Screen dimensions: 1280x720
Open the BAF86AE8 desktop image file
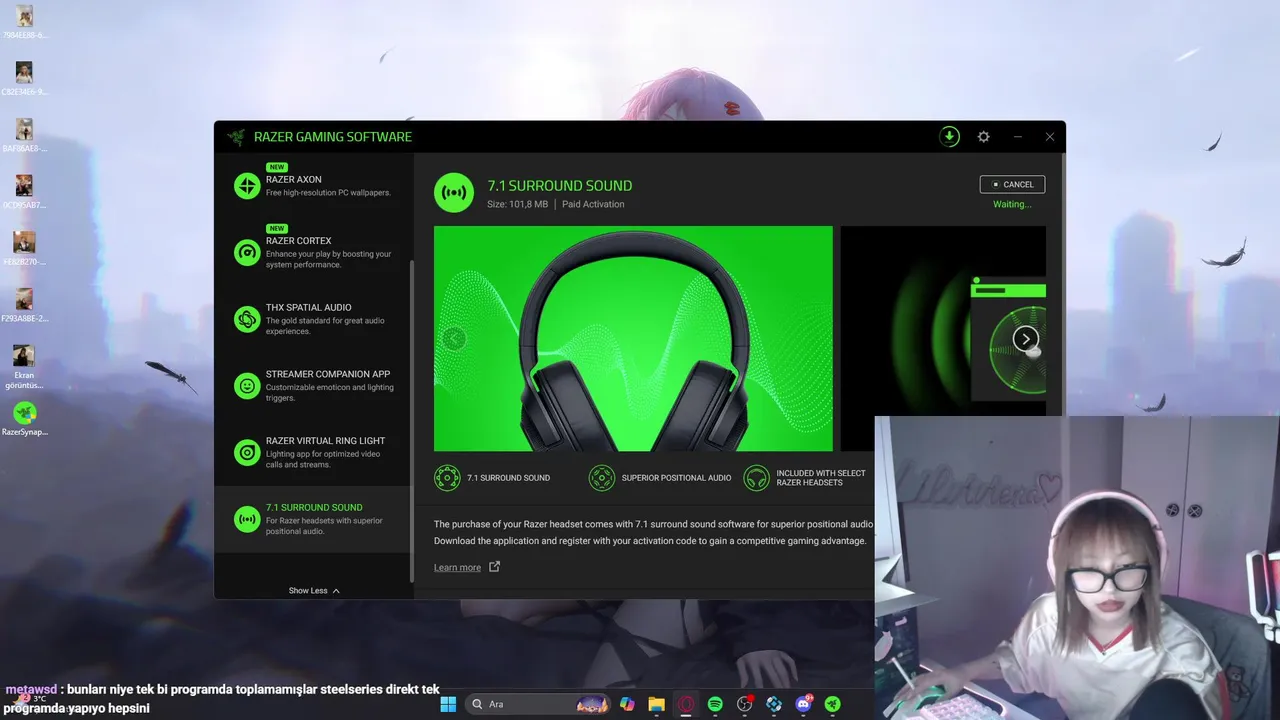point(25,135)
